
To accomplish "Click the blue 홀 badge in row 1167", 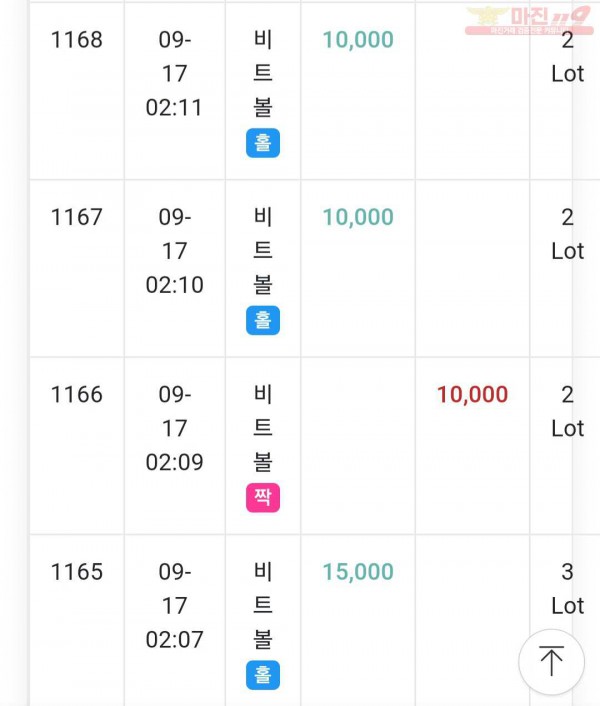I will click(x=263, y=320).
